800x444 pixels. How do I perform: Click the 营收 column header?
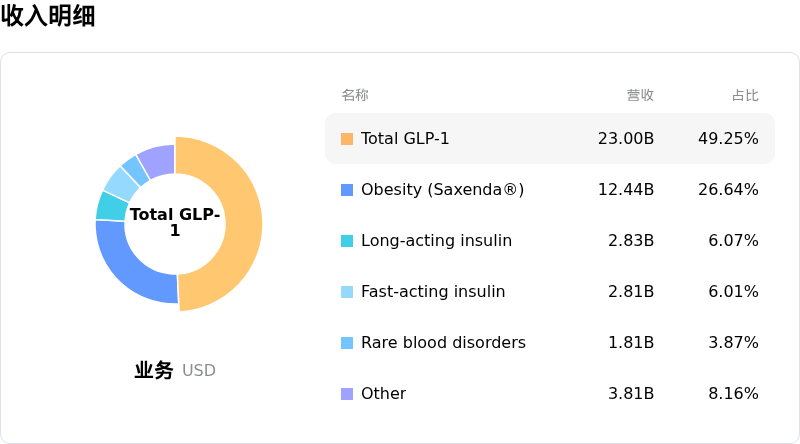point(640,96)
